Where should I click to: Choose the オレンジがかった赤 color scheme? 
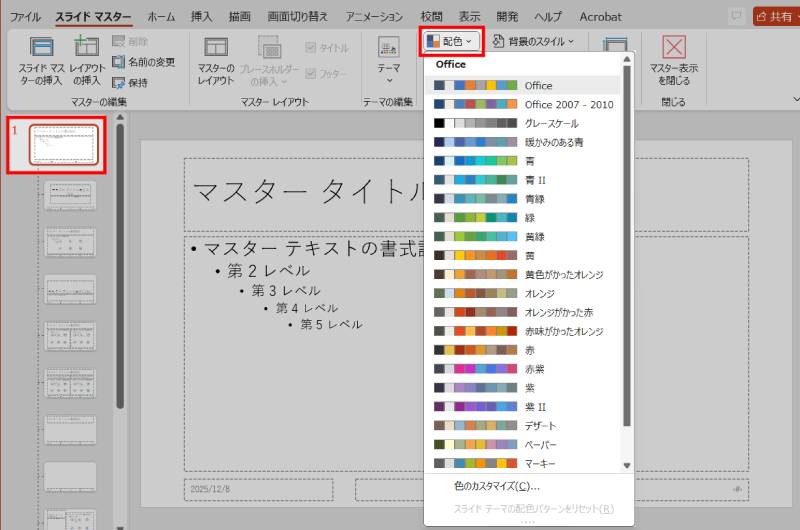(522, 312)
